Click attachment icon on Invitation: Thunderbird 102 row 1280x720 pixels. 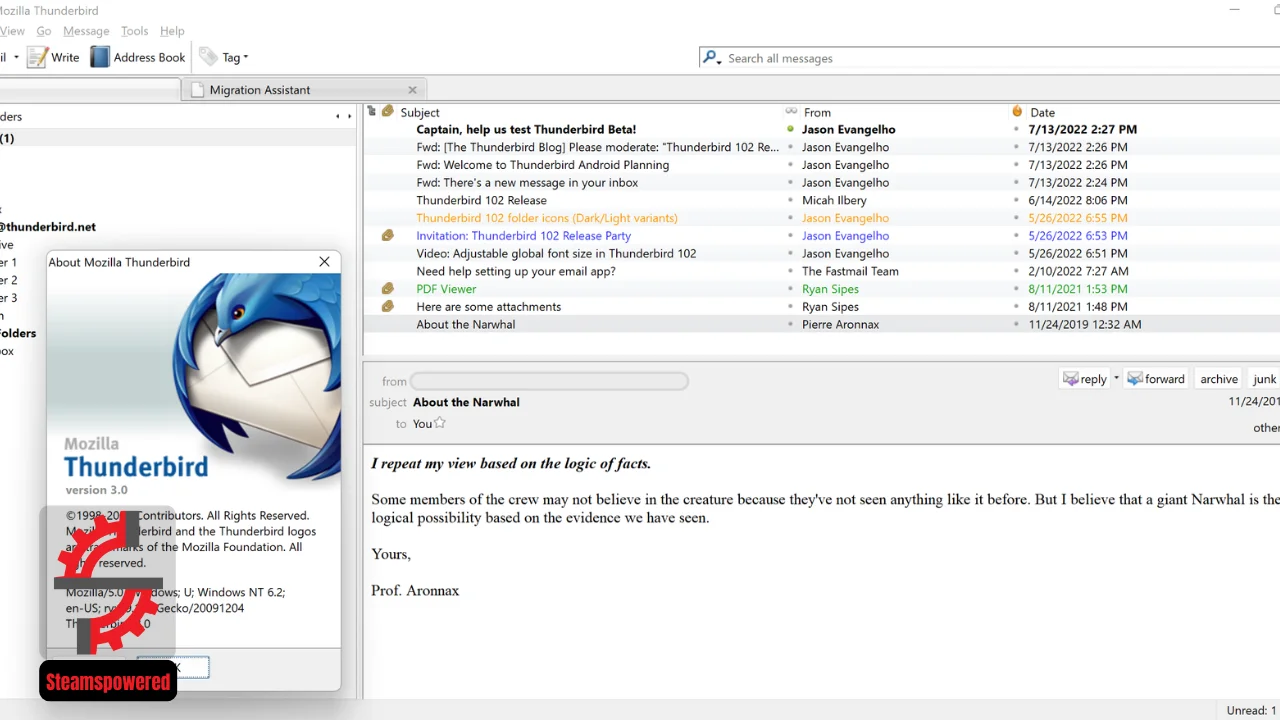388,236
